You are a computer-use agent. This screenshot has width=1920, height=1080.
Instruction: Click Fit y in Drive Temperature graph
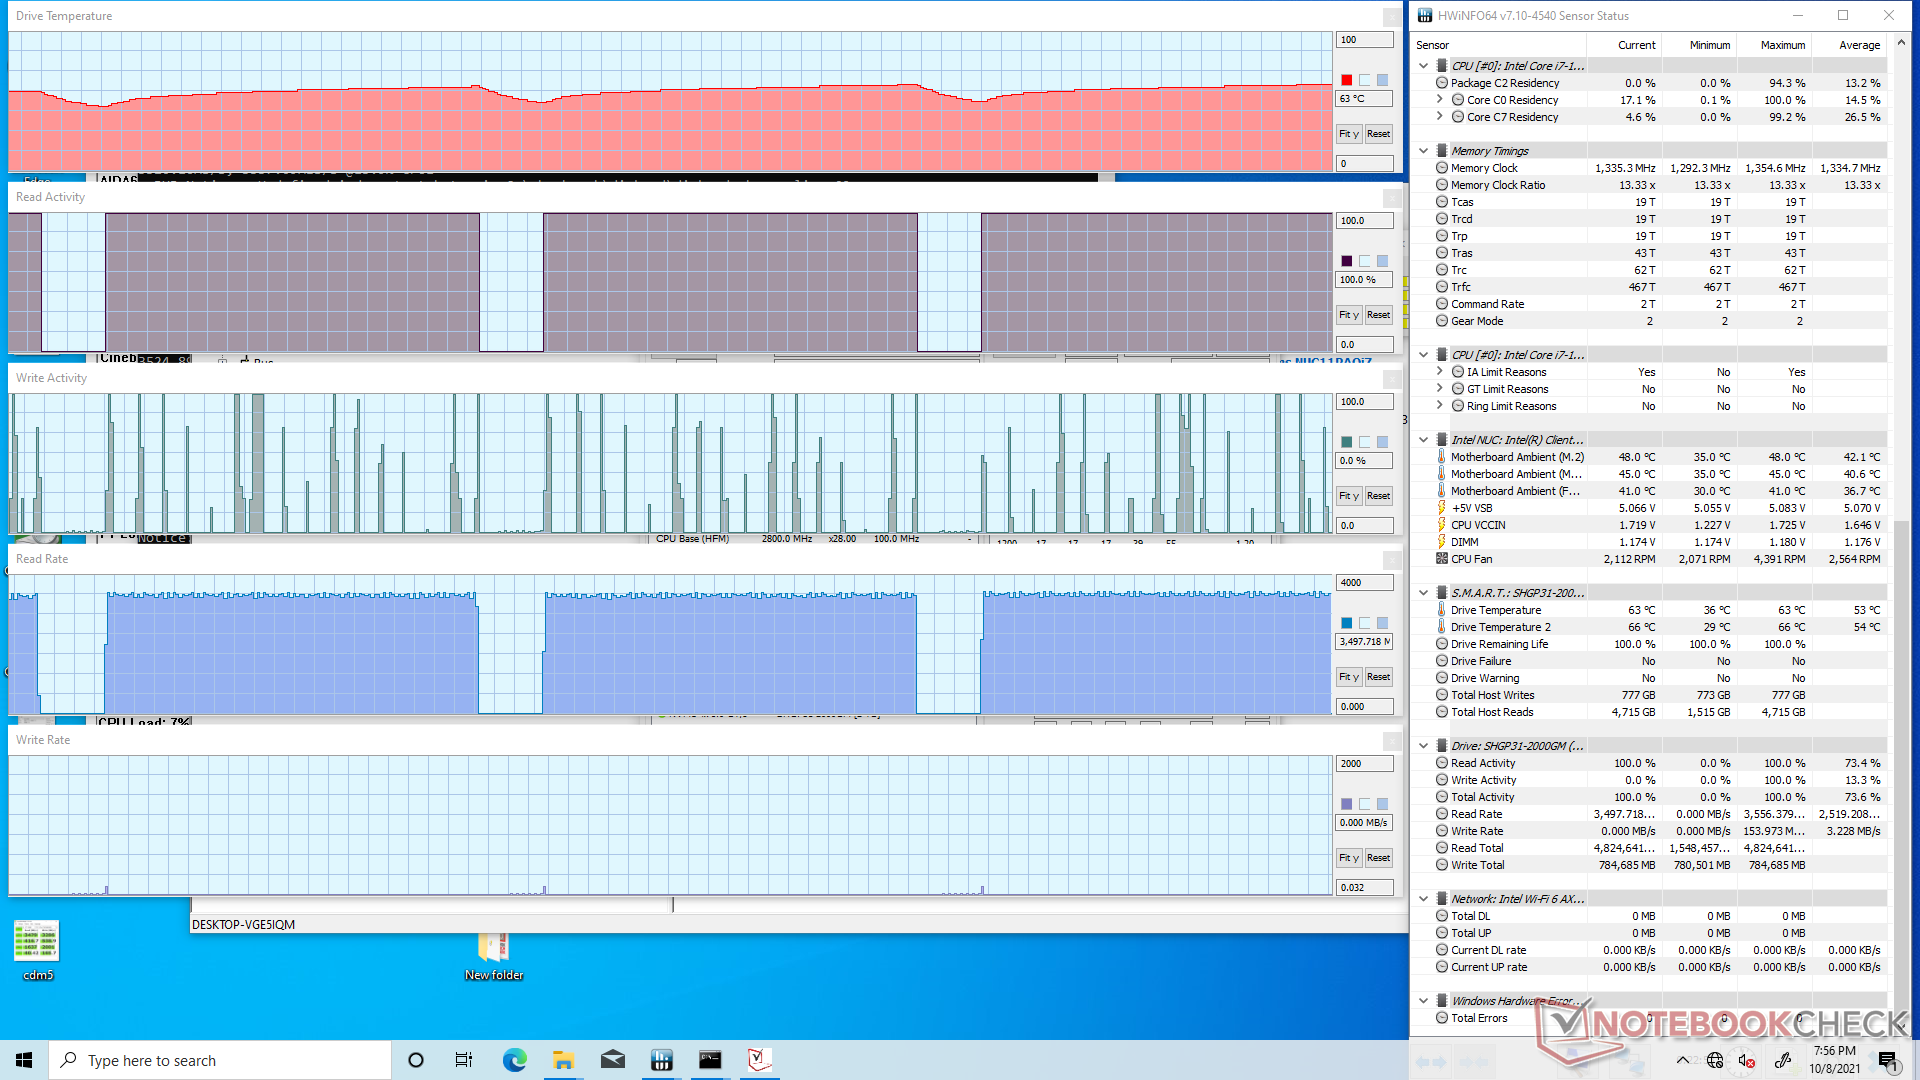[1349, 134]
